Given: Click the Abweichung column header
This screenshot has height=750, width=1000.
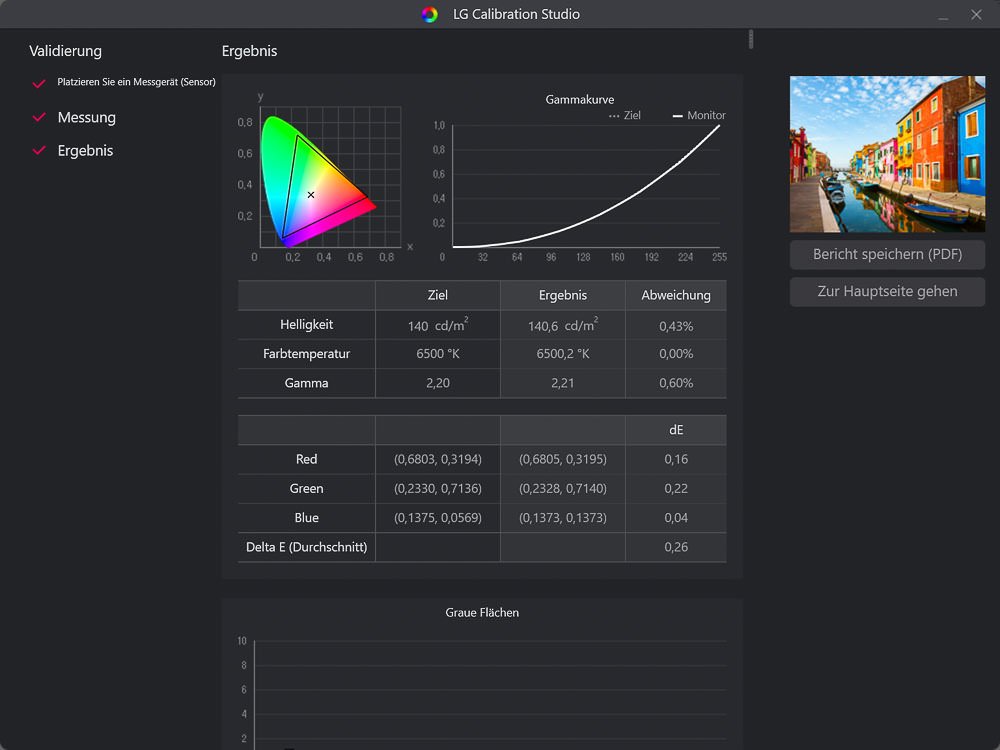Looking at the screenshot, I should (676, 296).
